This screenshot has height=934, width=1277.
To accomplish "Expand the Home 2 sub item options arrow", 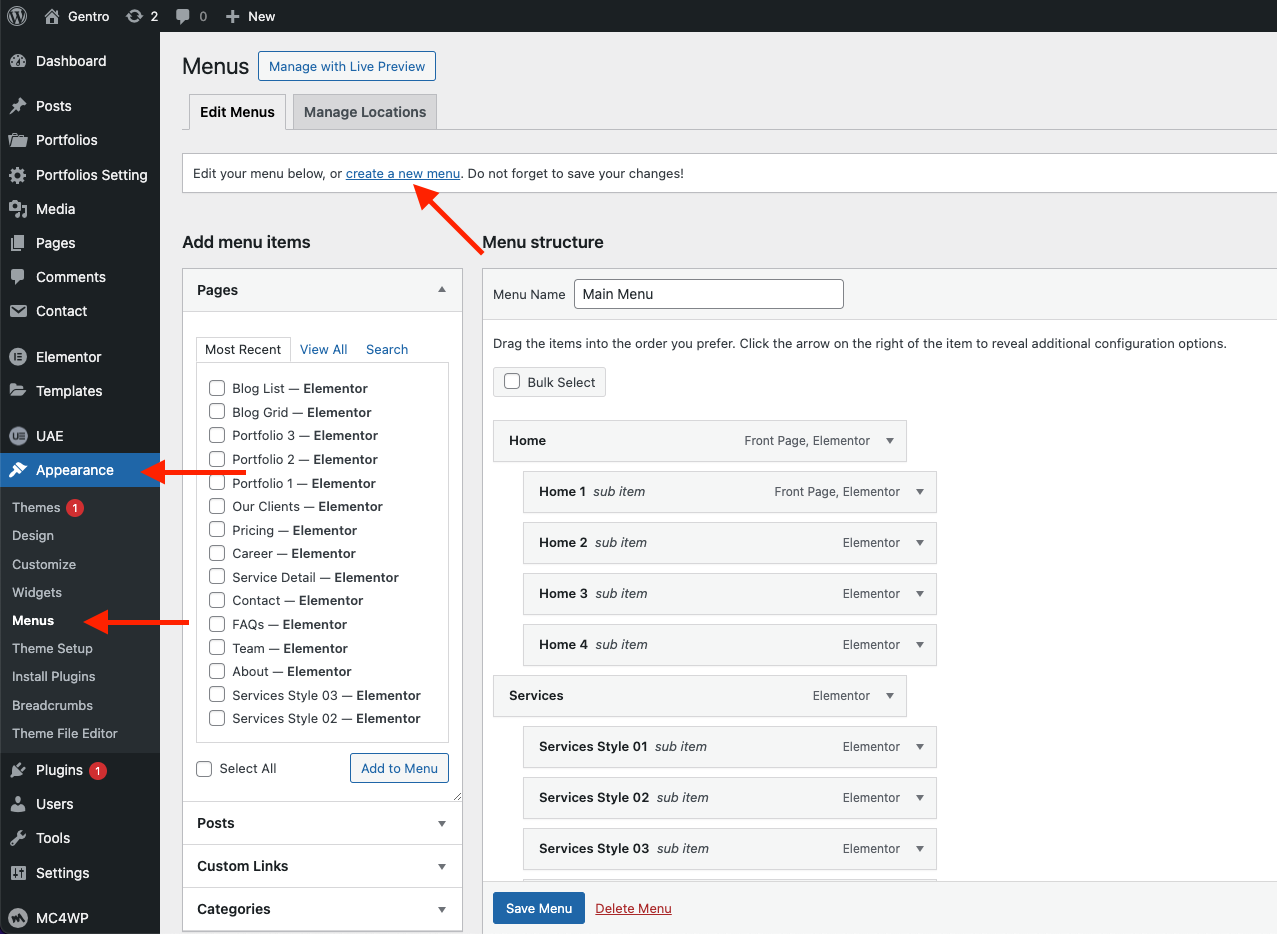I will 920,543.
